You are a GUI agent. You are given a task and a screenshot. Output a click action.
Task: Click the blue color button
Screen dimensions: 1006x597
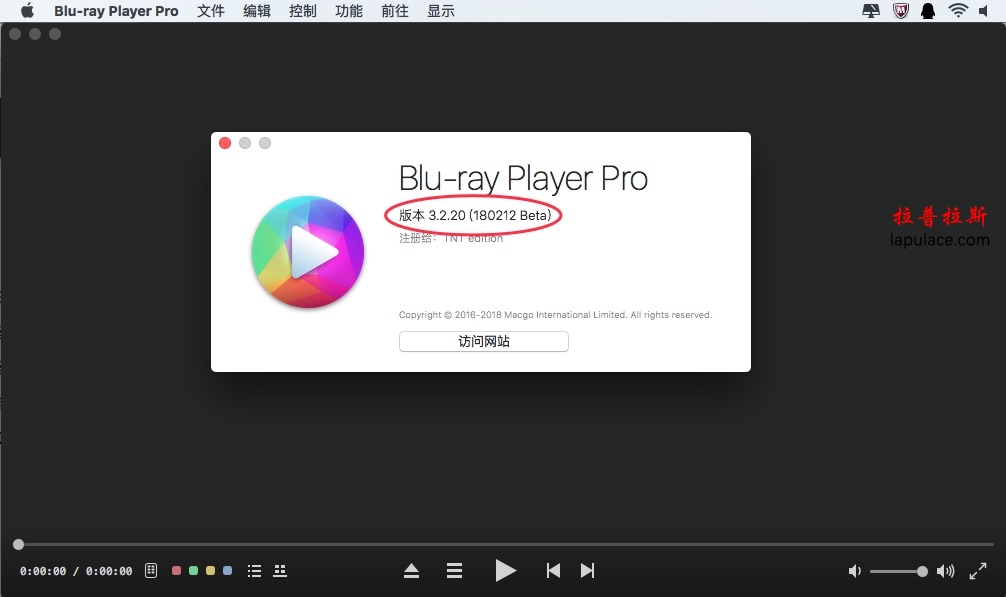tap(227, 571)
